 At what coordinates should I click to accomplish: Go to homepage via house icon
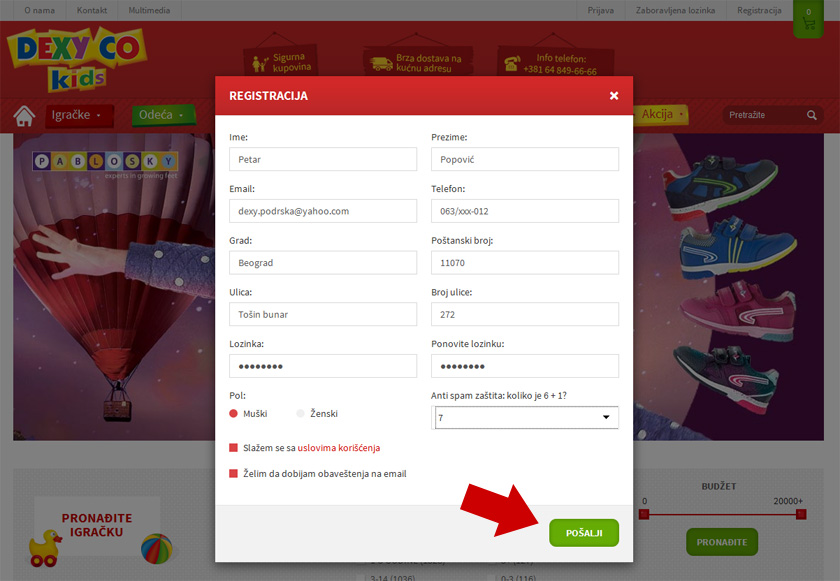coord(24,116)
